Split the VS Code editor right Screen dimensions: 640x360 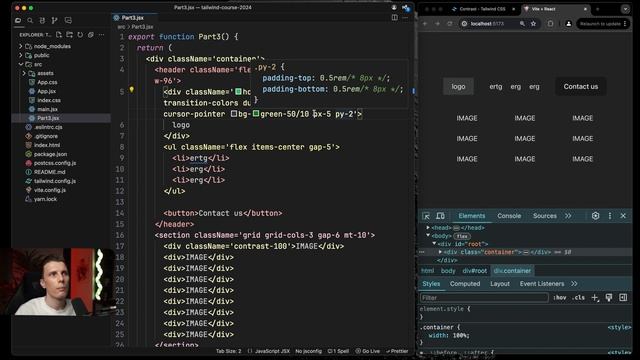click(x=395, y=18)
